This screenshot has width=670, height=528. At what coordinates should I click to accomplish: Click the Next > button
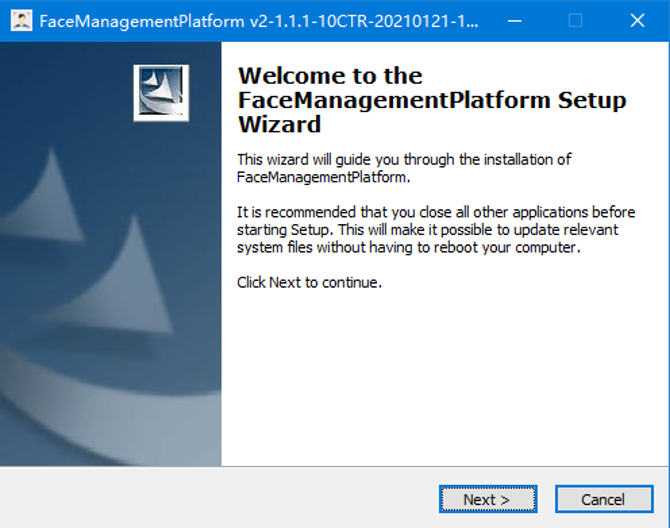(487, 499)
